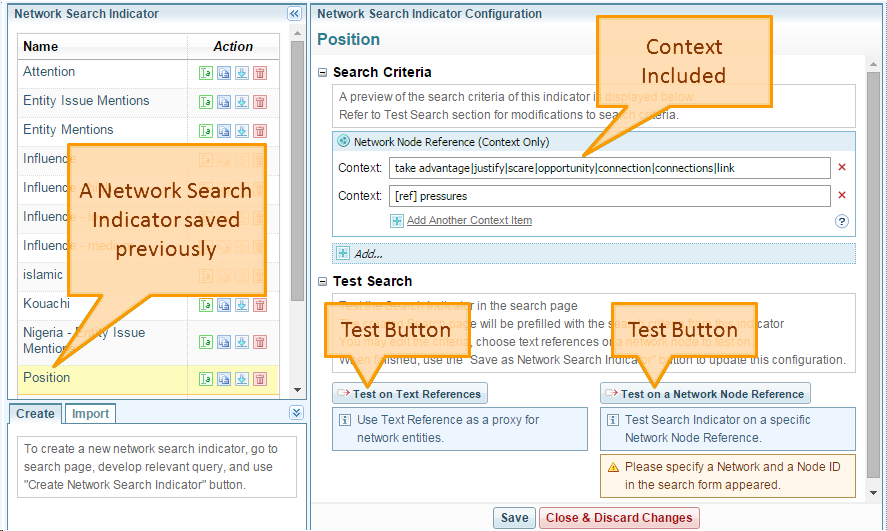Remove the '[ref] pressures' context row
The width and height of the screenshot is (887, 531).
coord(841,196)
